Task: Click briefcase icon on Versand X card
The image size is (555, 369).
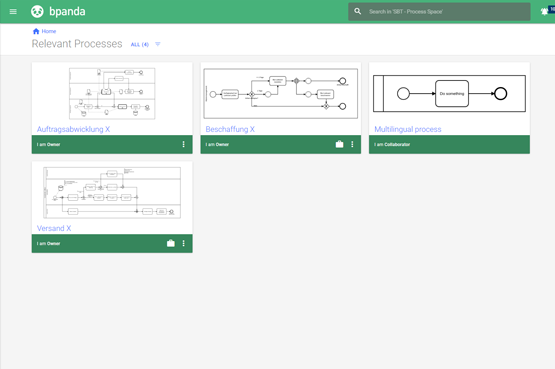Action: tap(171, 243)
